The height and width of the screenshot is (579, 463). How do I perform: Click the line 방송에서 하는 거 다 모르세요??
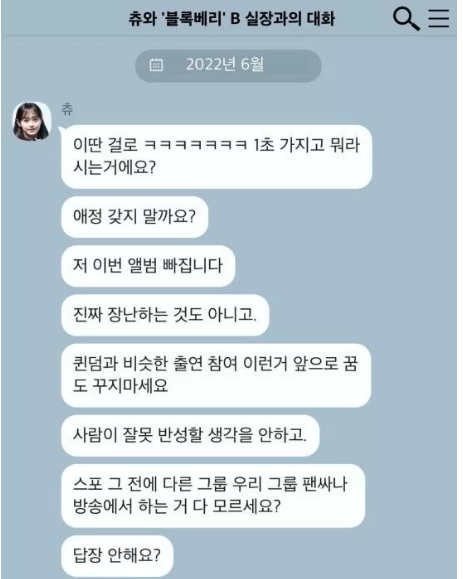coord(177,507)
